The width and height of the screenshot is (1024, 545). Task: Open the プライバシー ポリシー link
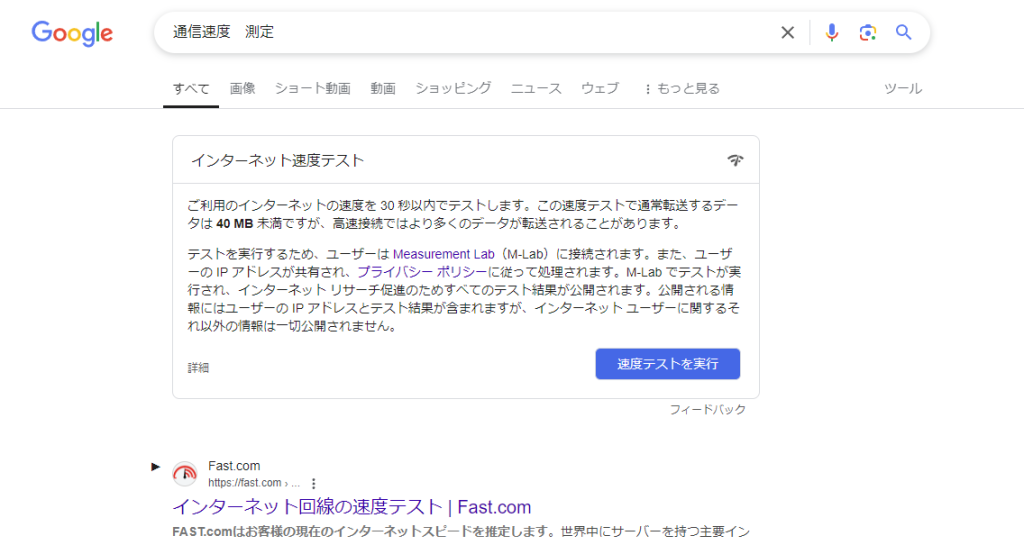[422, 272]
